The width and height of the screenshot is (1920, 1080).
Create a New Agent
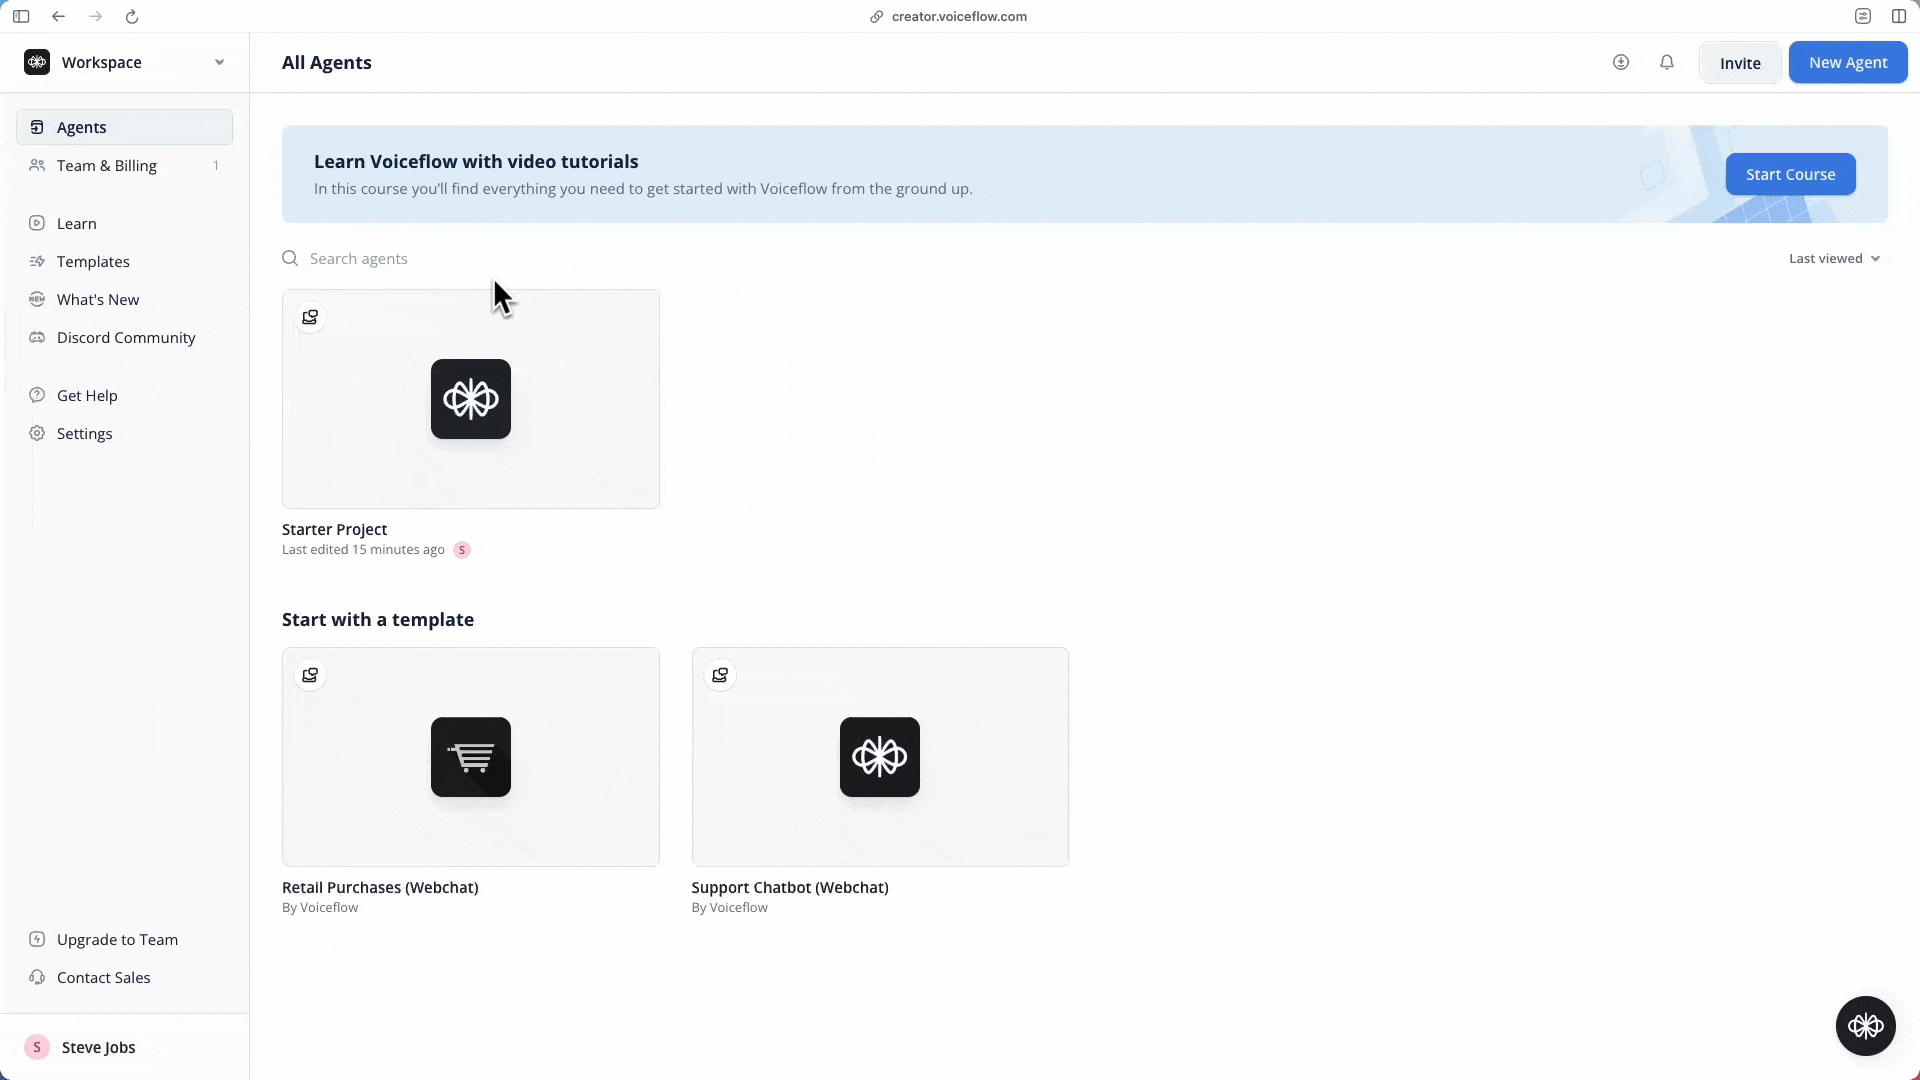[1848, 62]
